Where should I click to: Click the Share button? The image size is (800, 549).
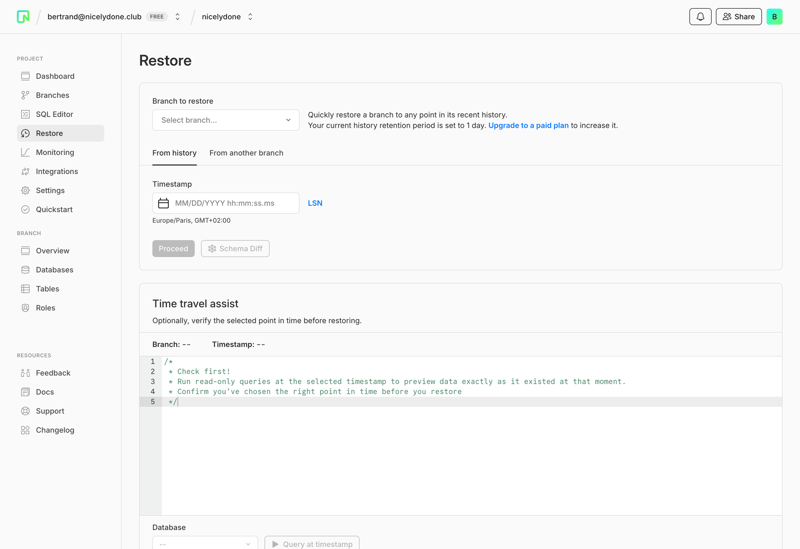pos(738,17)
